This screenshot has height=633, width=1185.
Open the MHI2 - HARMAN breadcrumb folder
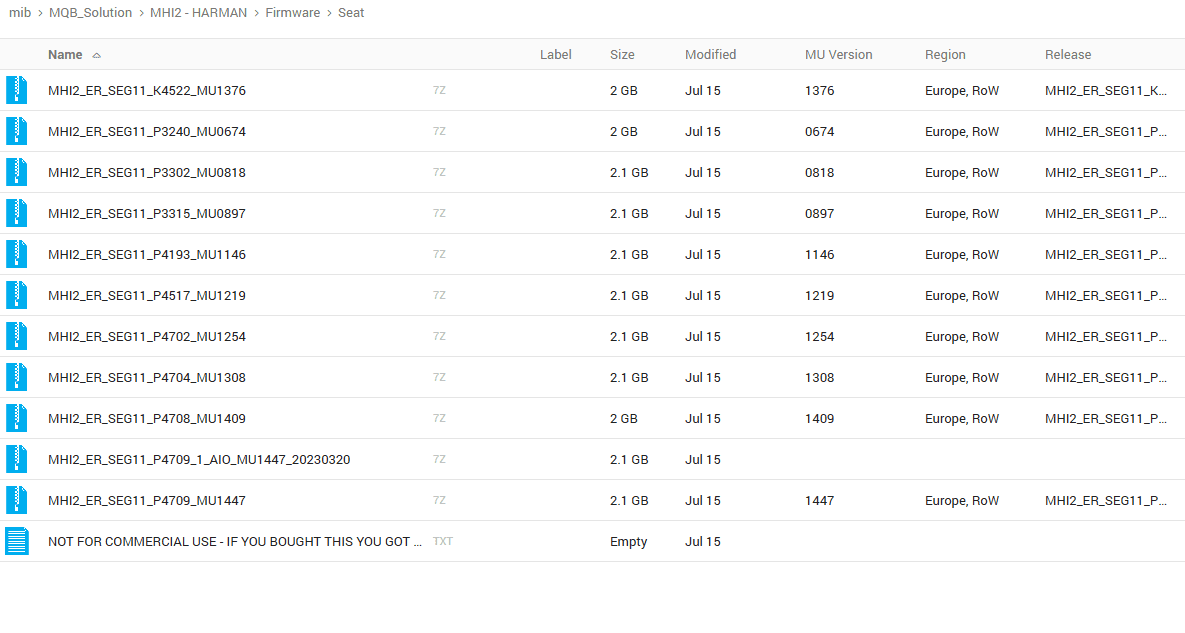[x=198, y=13]
